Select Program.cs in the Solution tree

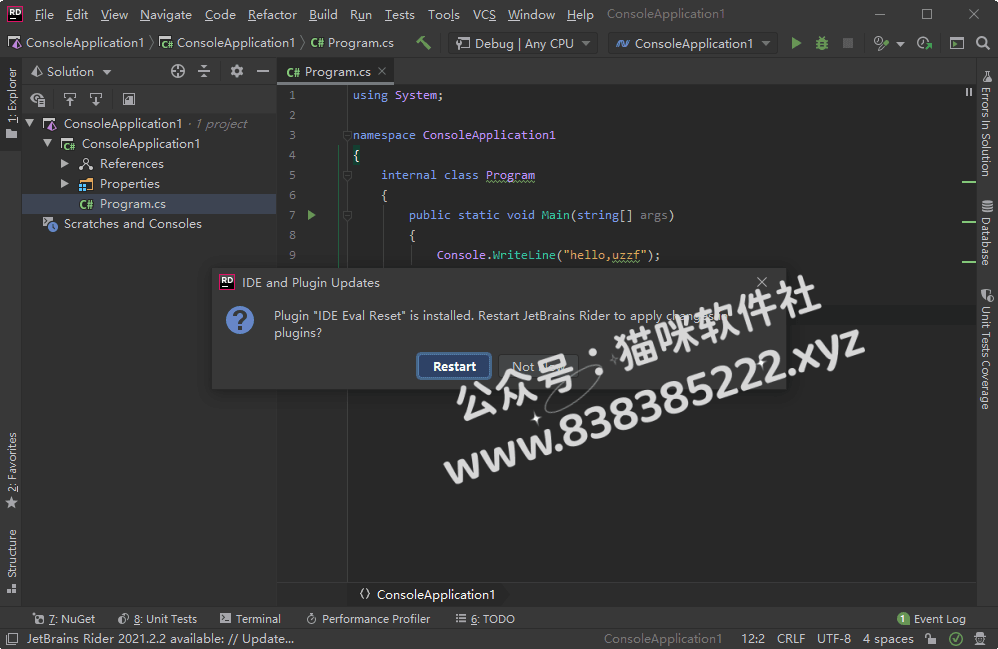(x=149, y=204)
